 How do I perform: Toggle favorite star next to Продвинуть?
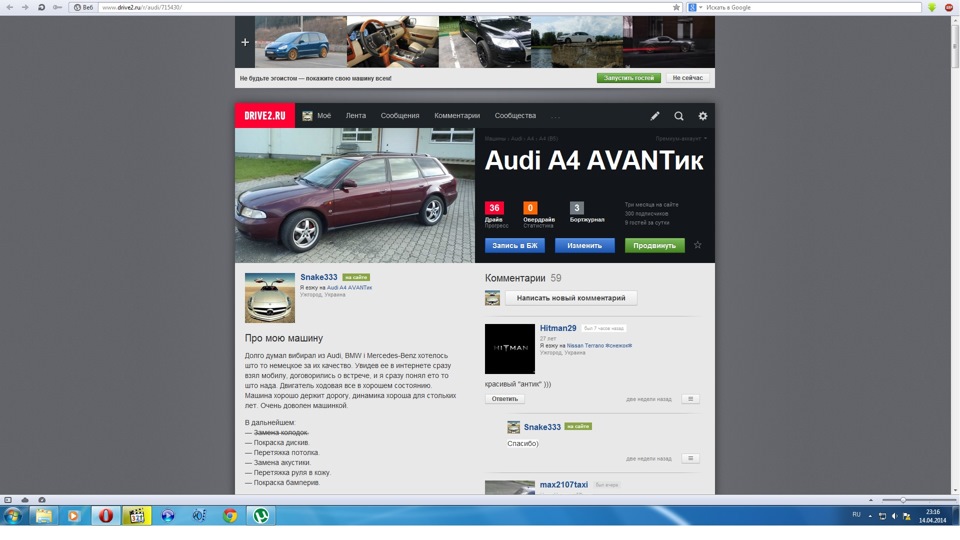[x=697, y=245]
